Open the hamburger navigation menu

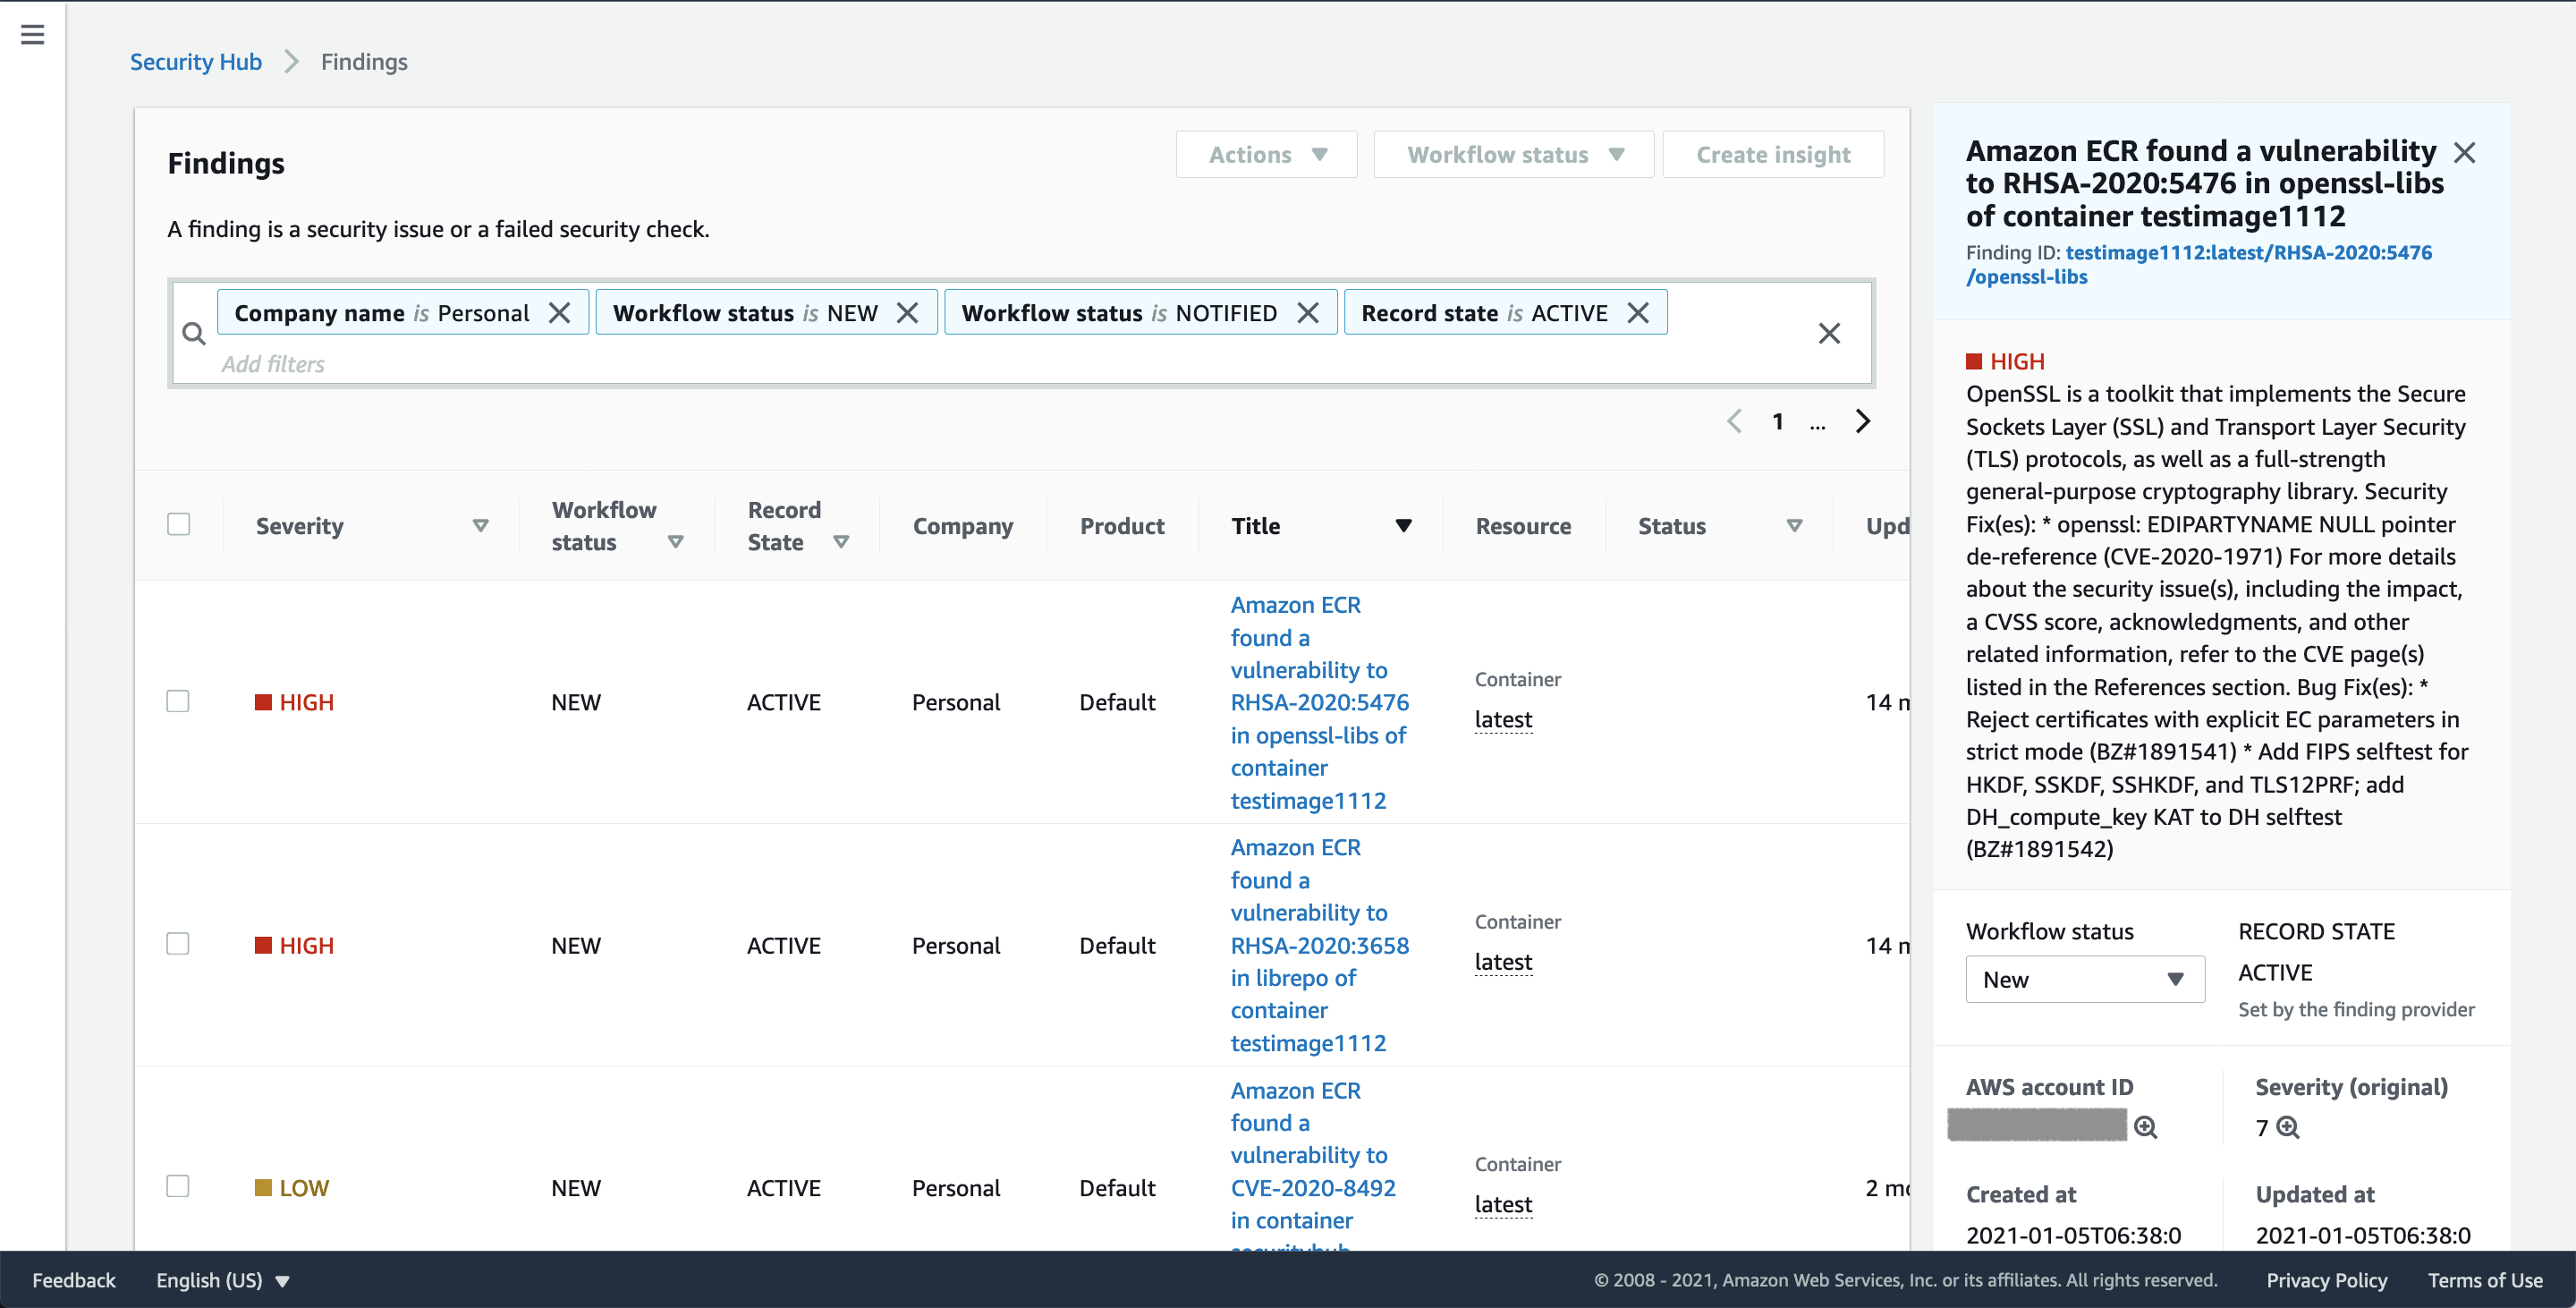click(x=32, y=35)
